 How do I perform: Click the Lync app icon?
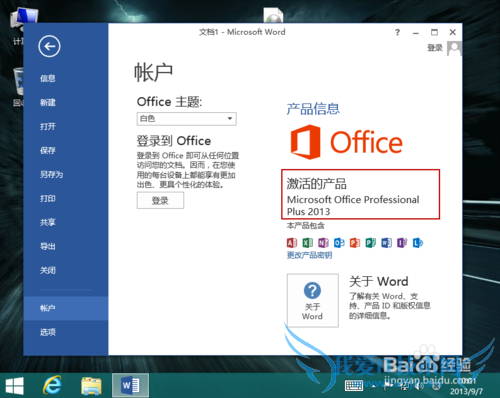click(418, 243)
